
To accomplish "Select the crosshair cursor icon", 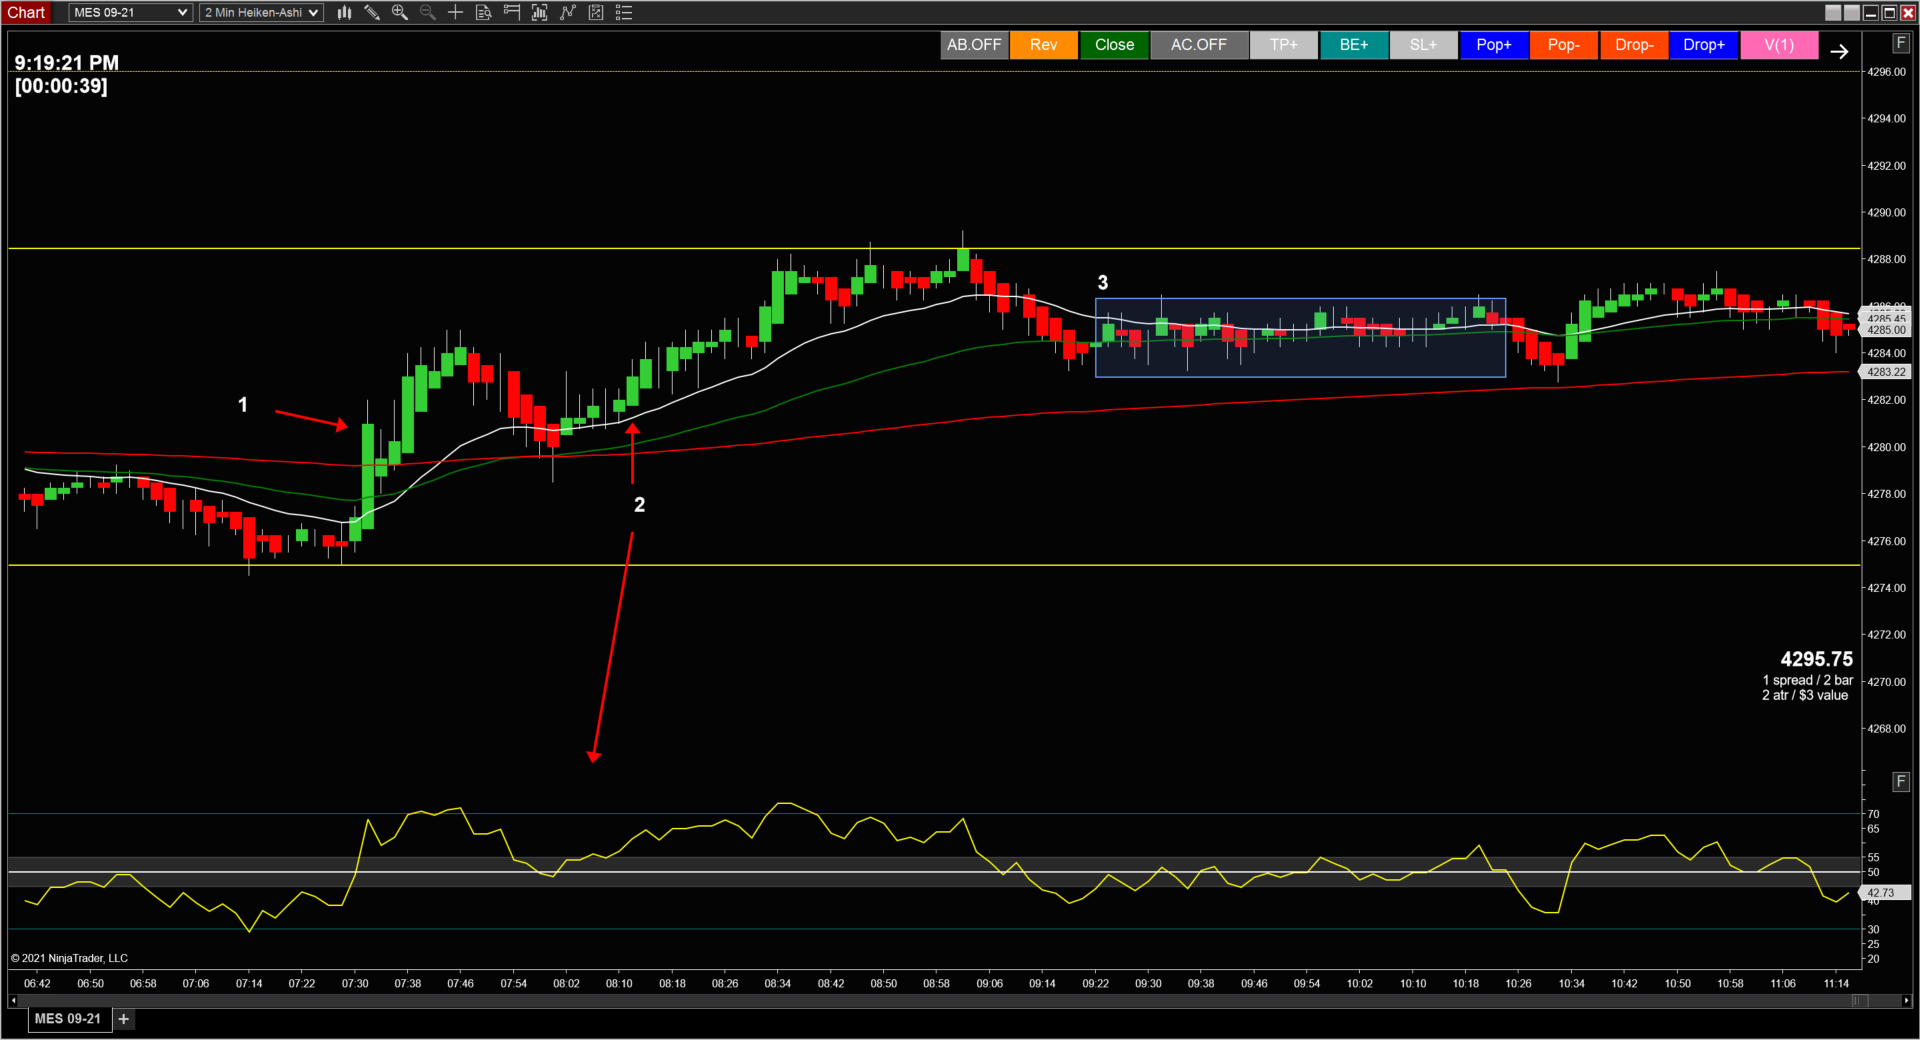I will click(456, 13).
